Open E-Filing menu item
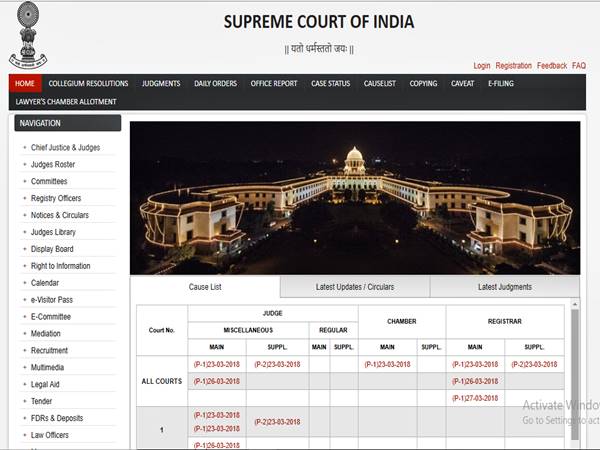The width and height of the screenshot is (600, 450). (501, 83)
